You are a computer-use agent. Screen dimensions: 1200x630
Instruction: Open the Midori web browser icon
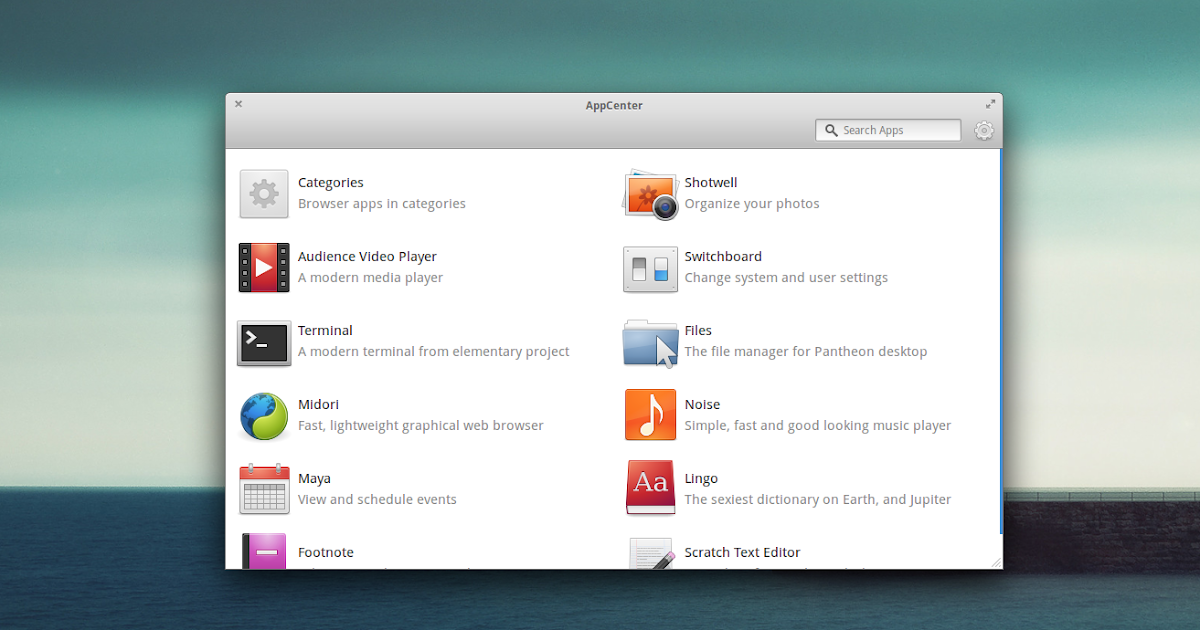263,415
